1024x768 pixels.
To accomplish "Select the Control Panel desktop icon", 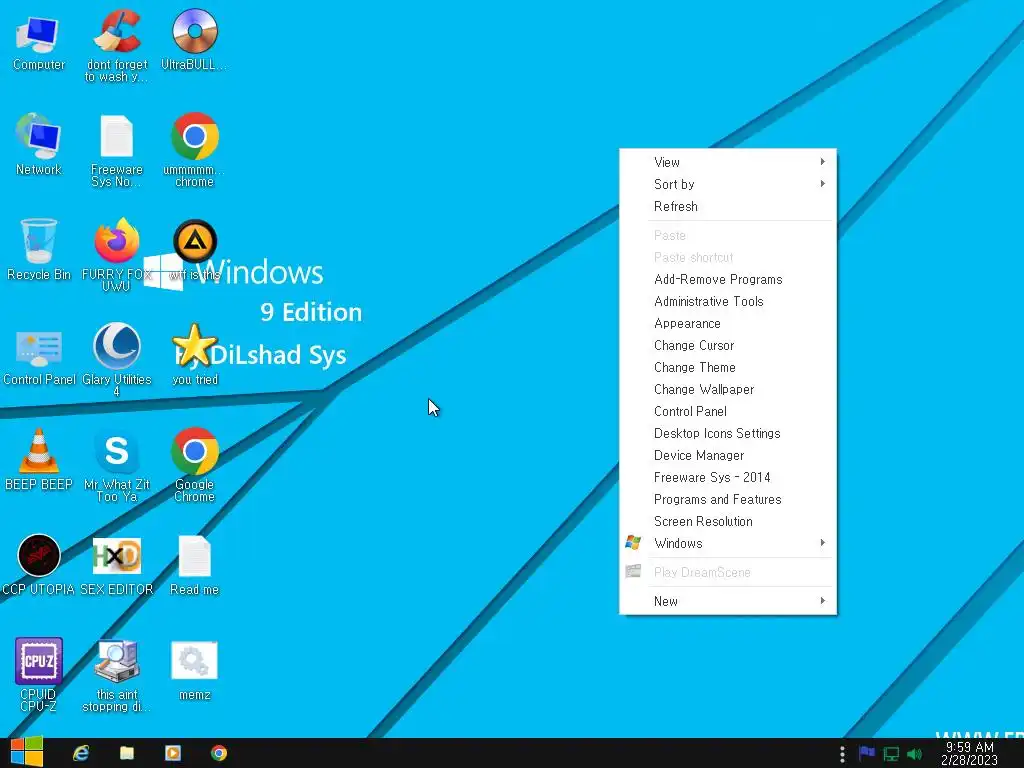I will click(39, 357).
